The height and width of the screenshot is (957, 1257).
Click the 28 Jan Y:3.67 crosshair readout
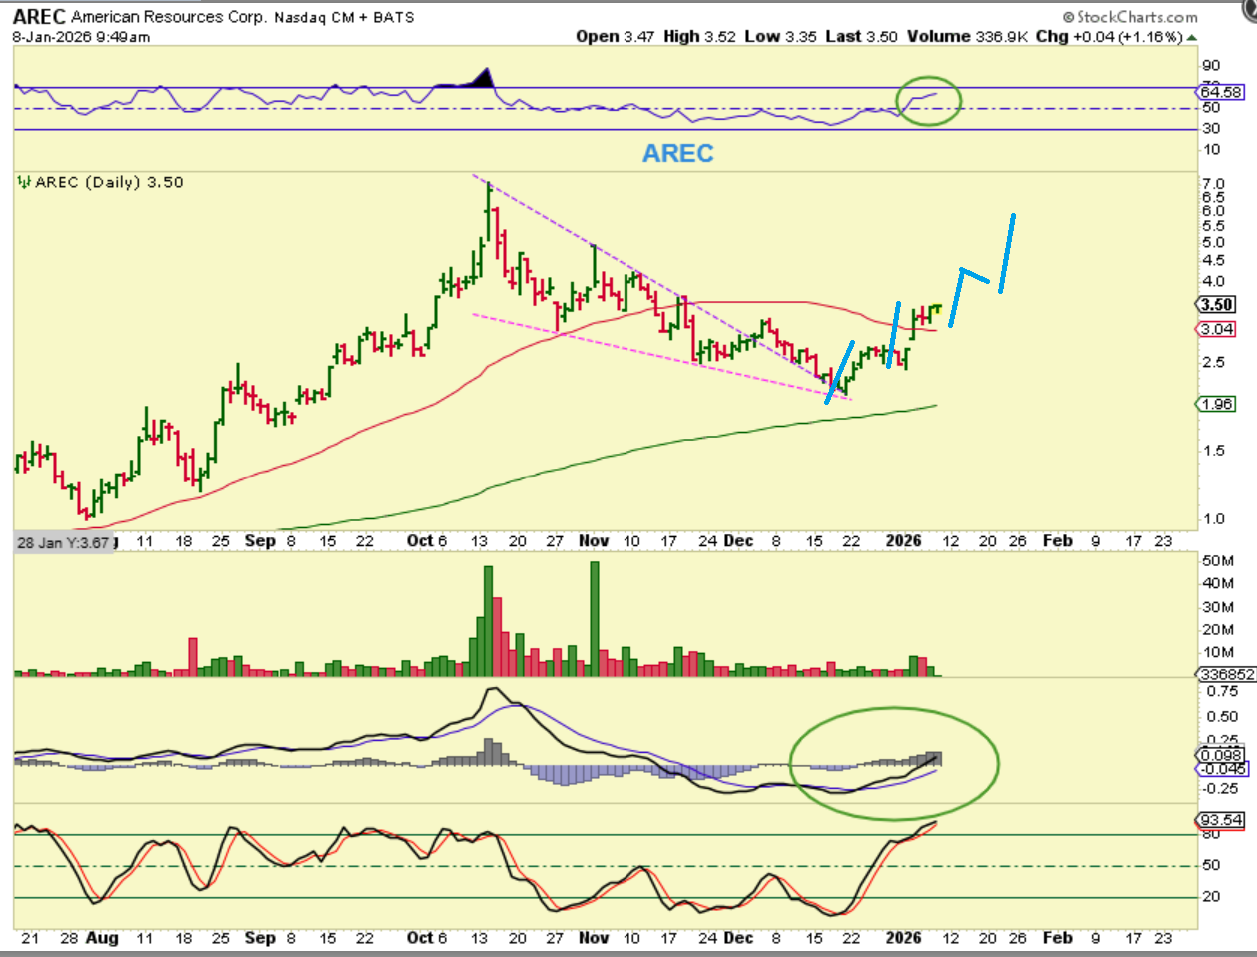pos(63,542)
